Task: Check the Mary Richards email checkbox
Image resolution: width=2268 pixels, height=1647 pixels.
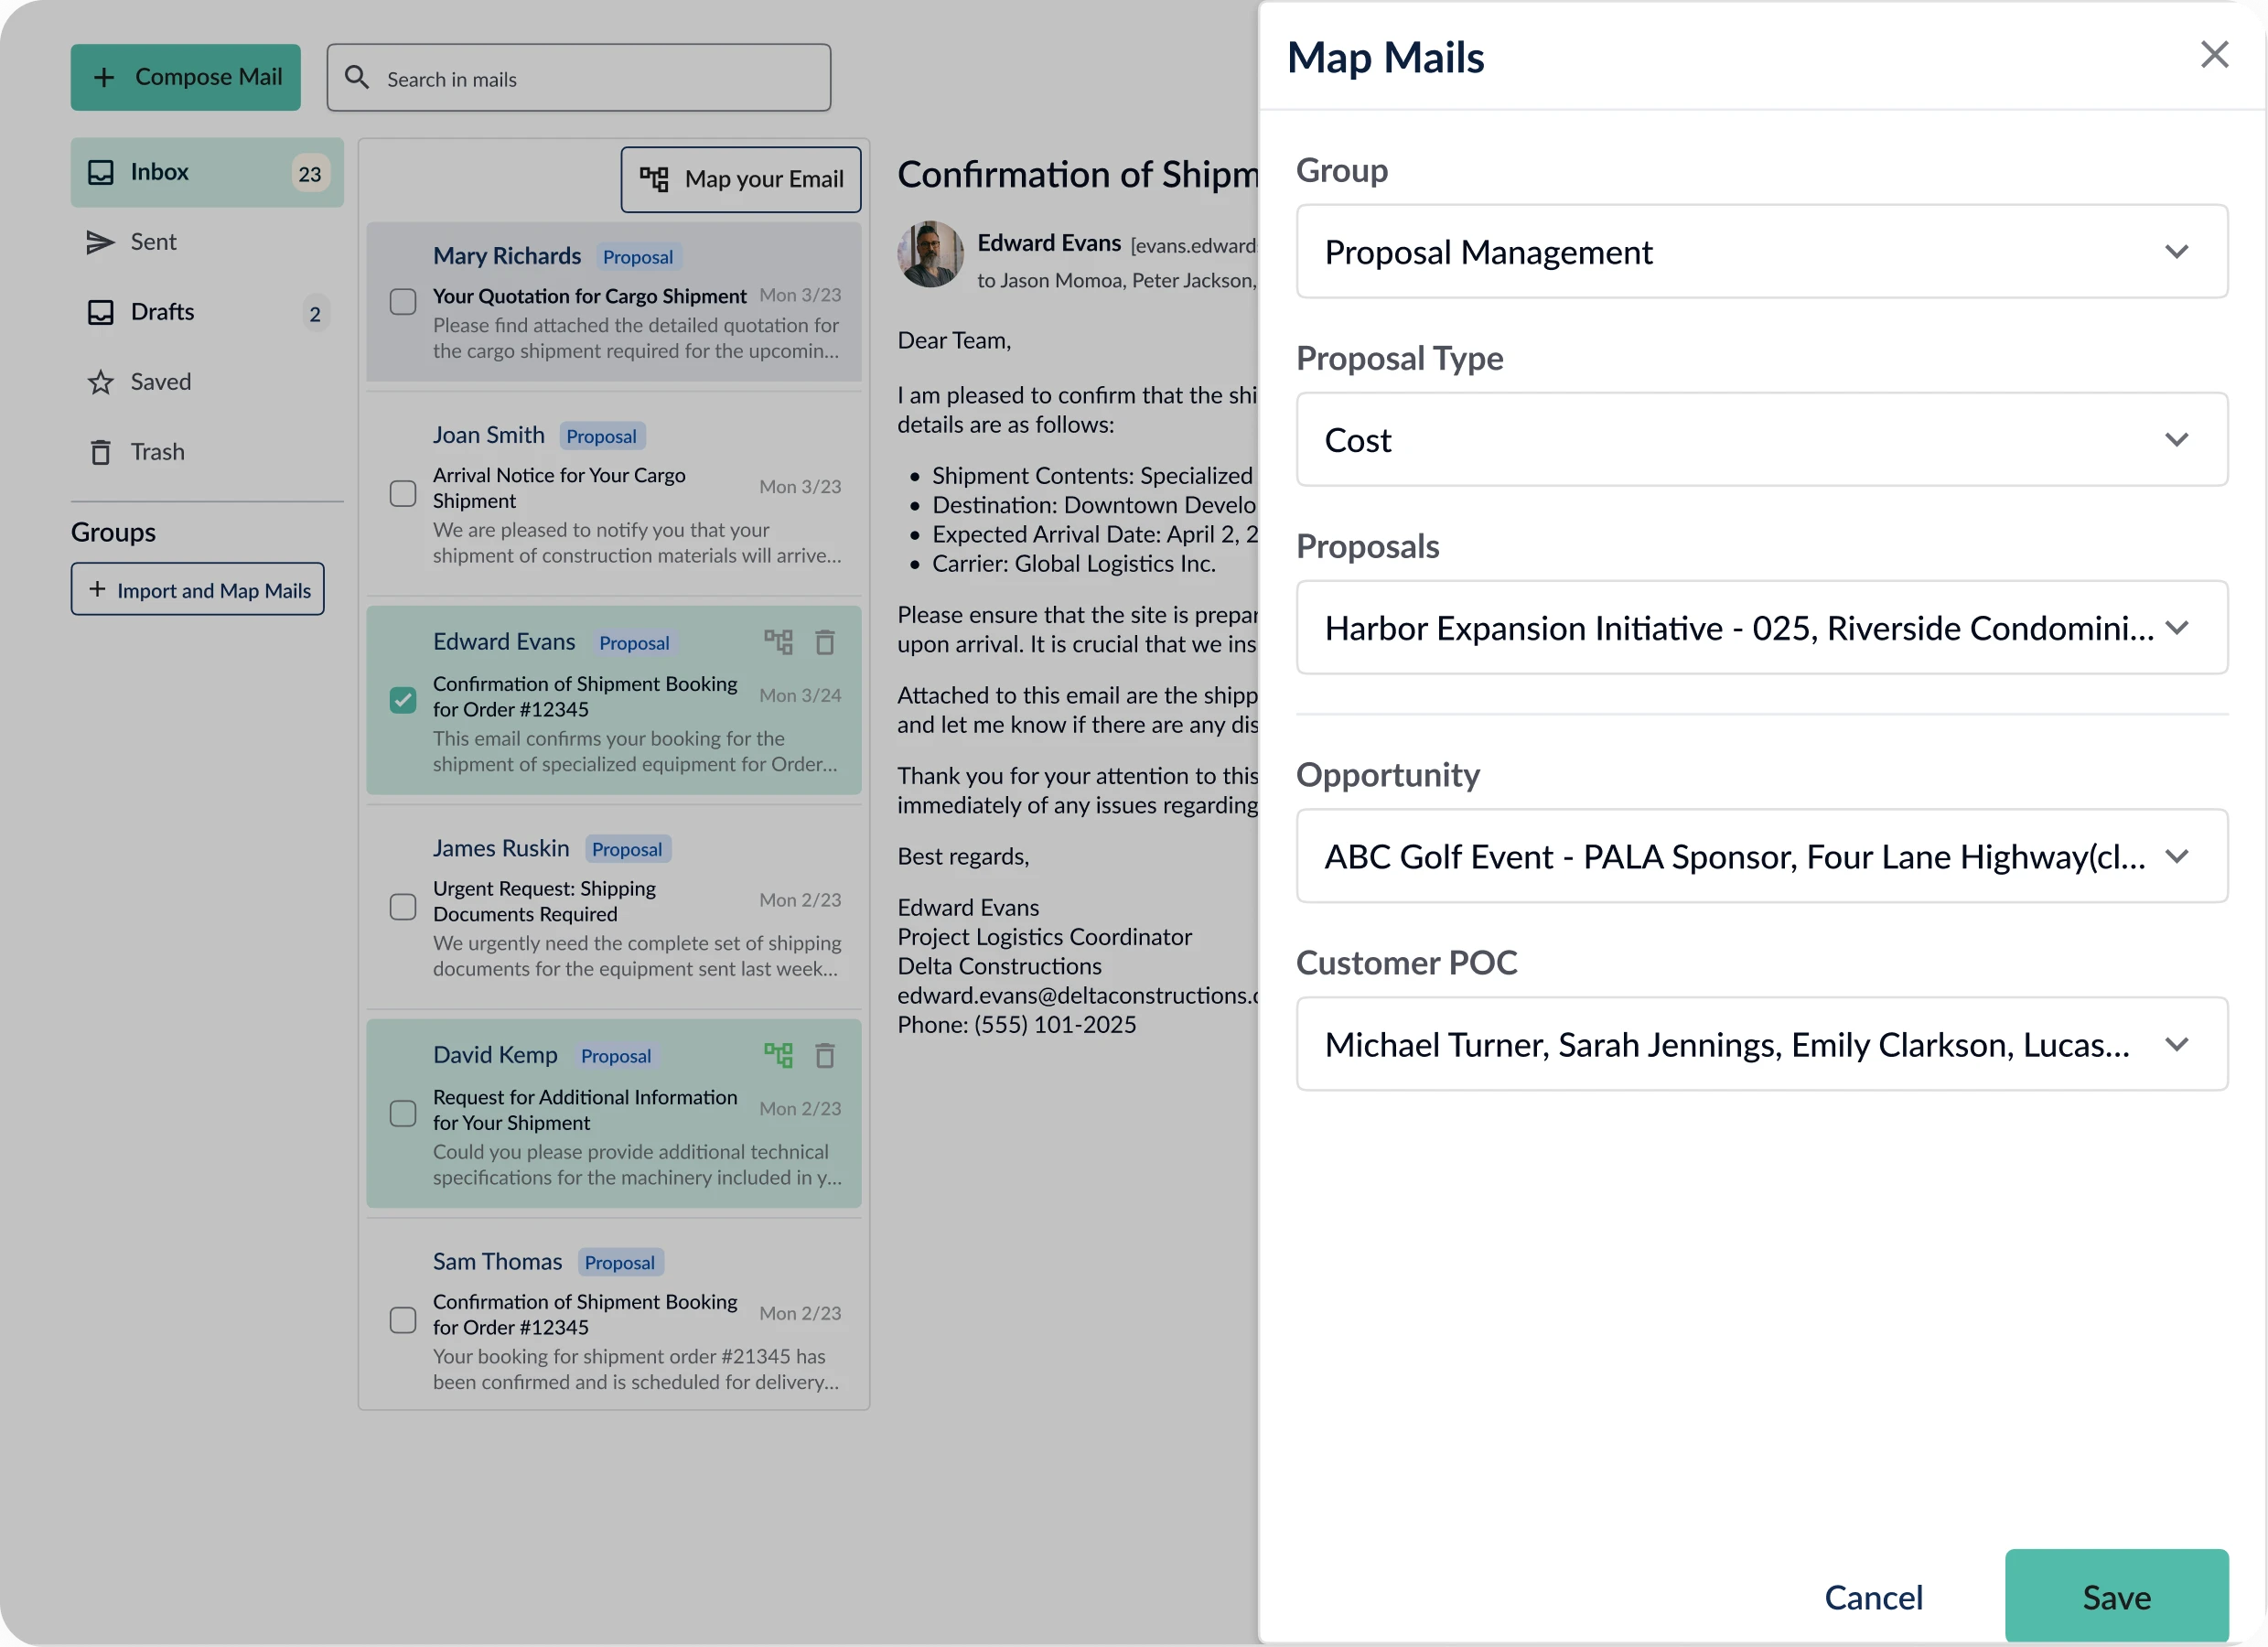Action: coord(403,302)
